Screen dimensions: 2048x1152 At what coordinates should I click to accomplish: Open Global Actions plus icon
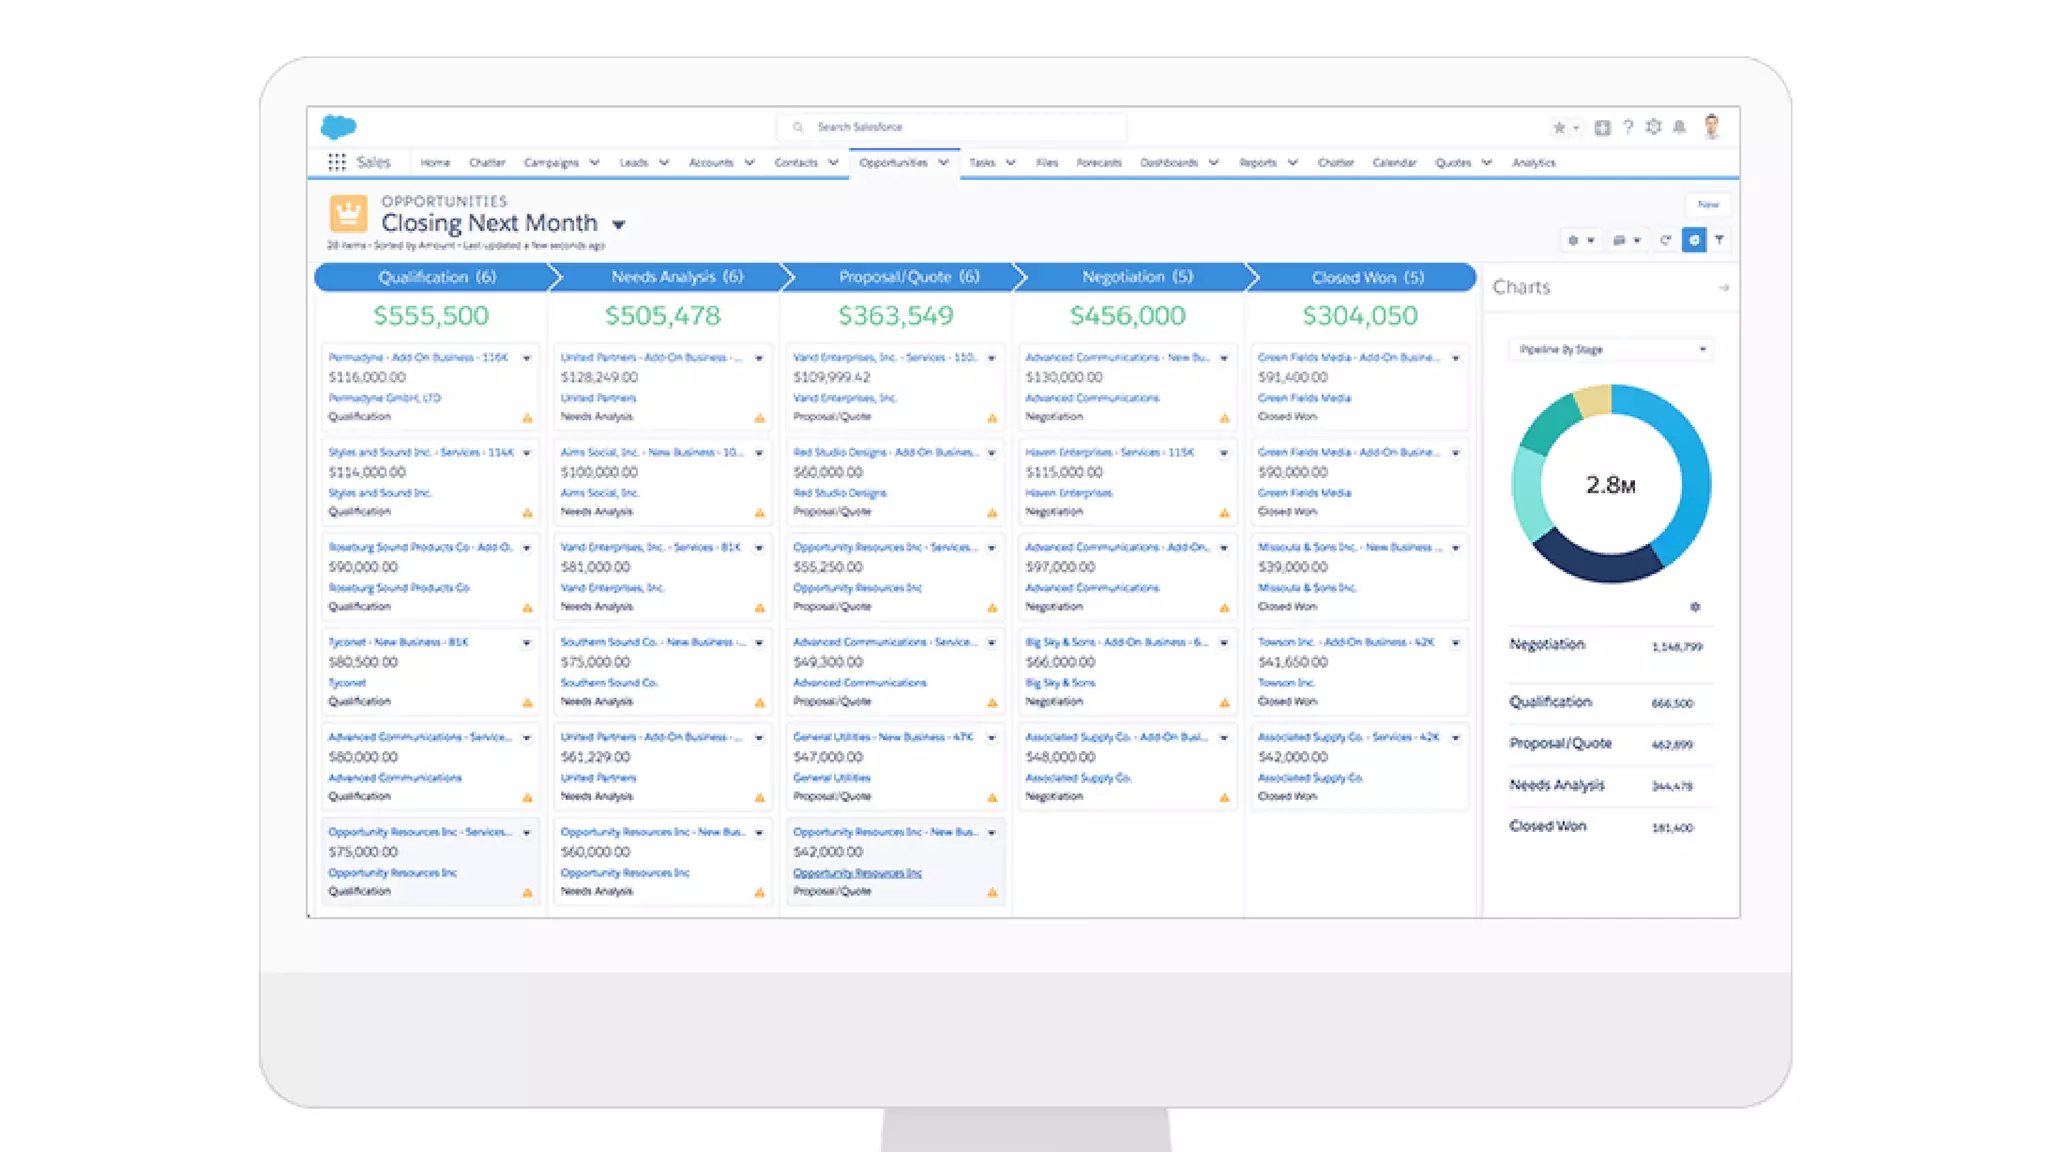pos(1602,127)
